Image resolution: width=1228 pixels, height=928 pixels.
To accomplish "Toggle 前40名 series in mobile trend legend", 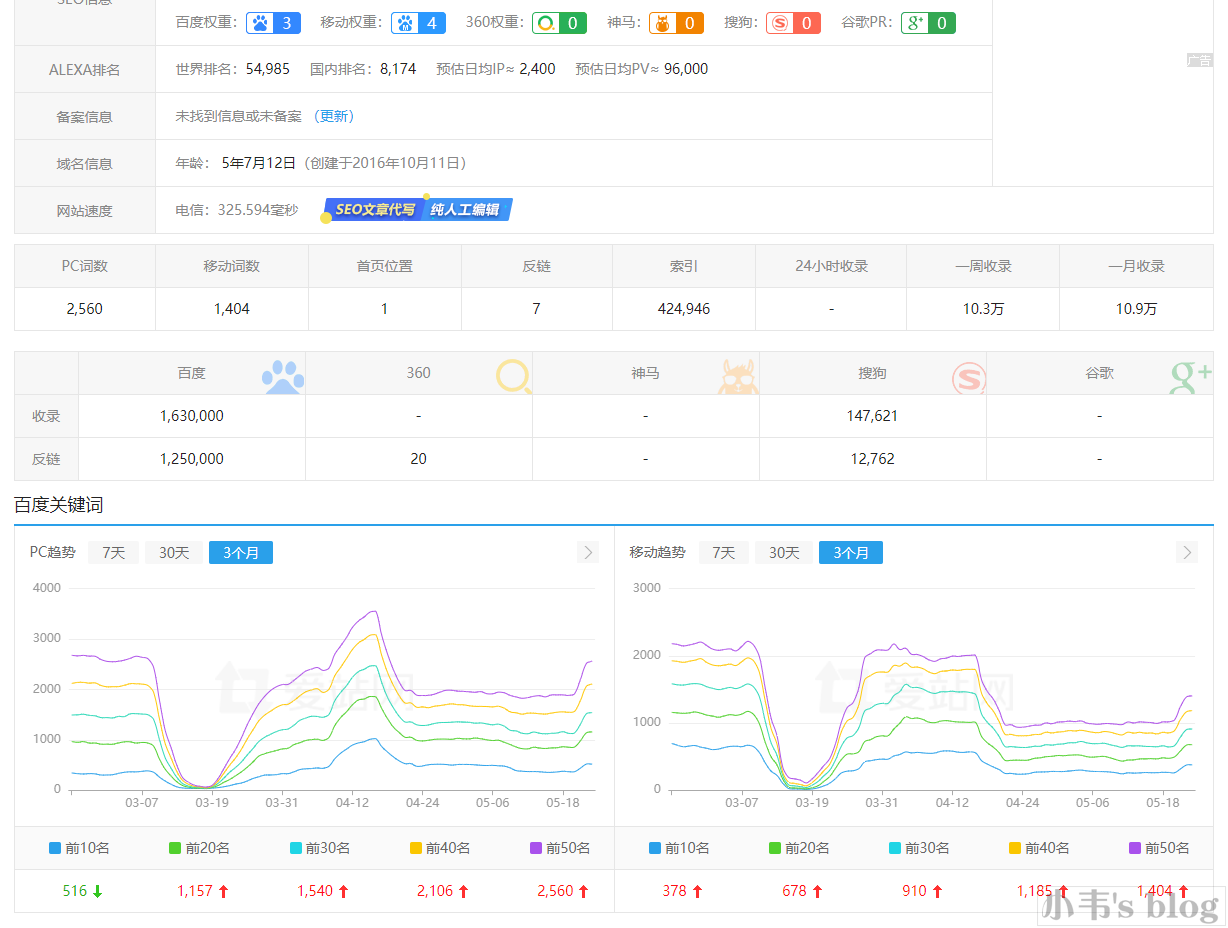I will [1039, 848].
